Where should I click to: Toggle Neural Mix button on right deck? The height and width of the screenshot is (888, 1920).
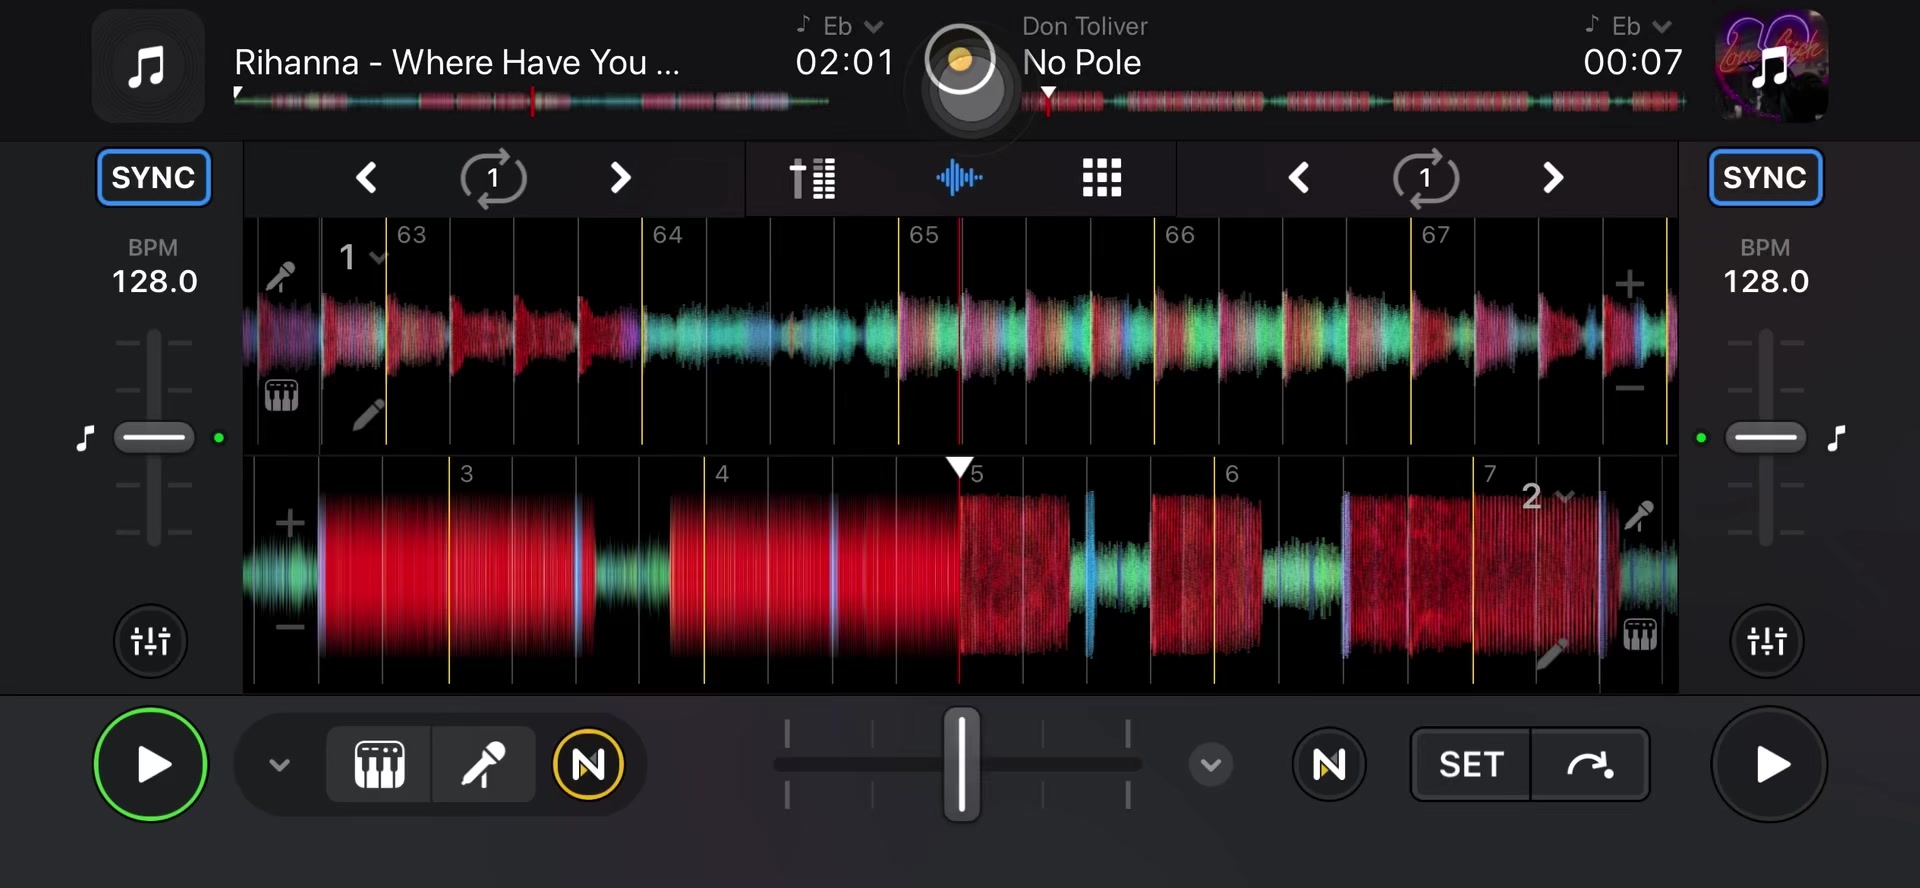1329,765
